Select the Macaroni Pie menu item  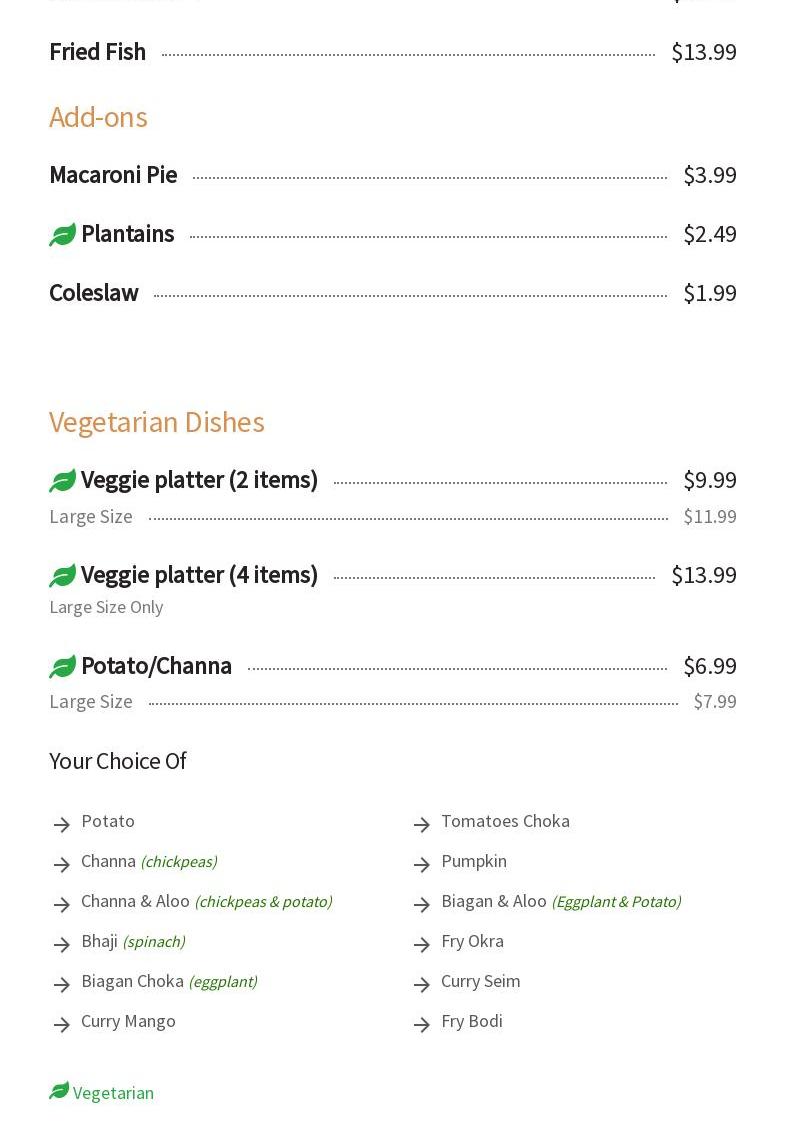[113, 175]
